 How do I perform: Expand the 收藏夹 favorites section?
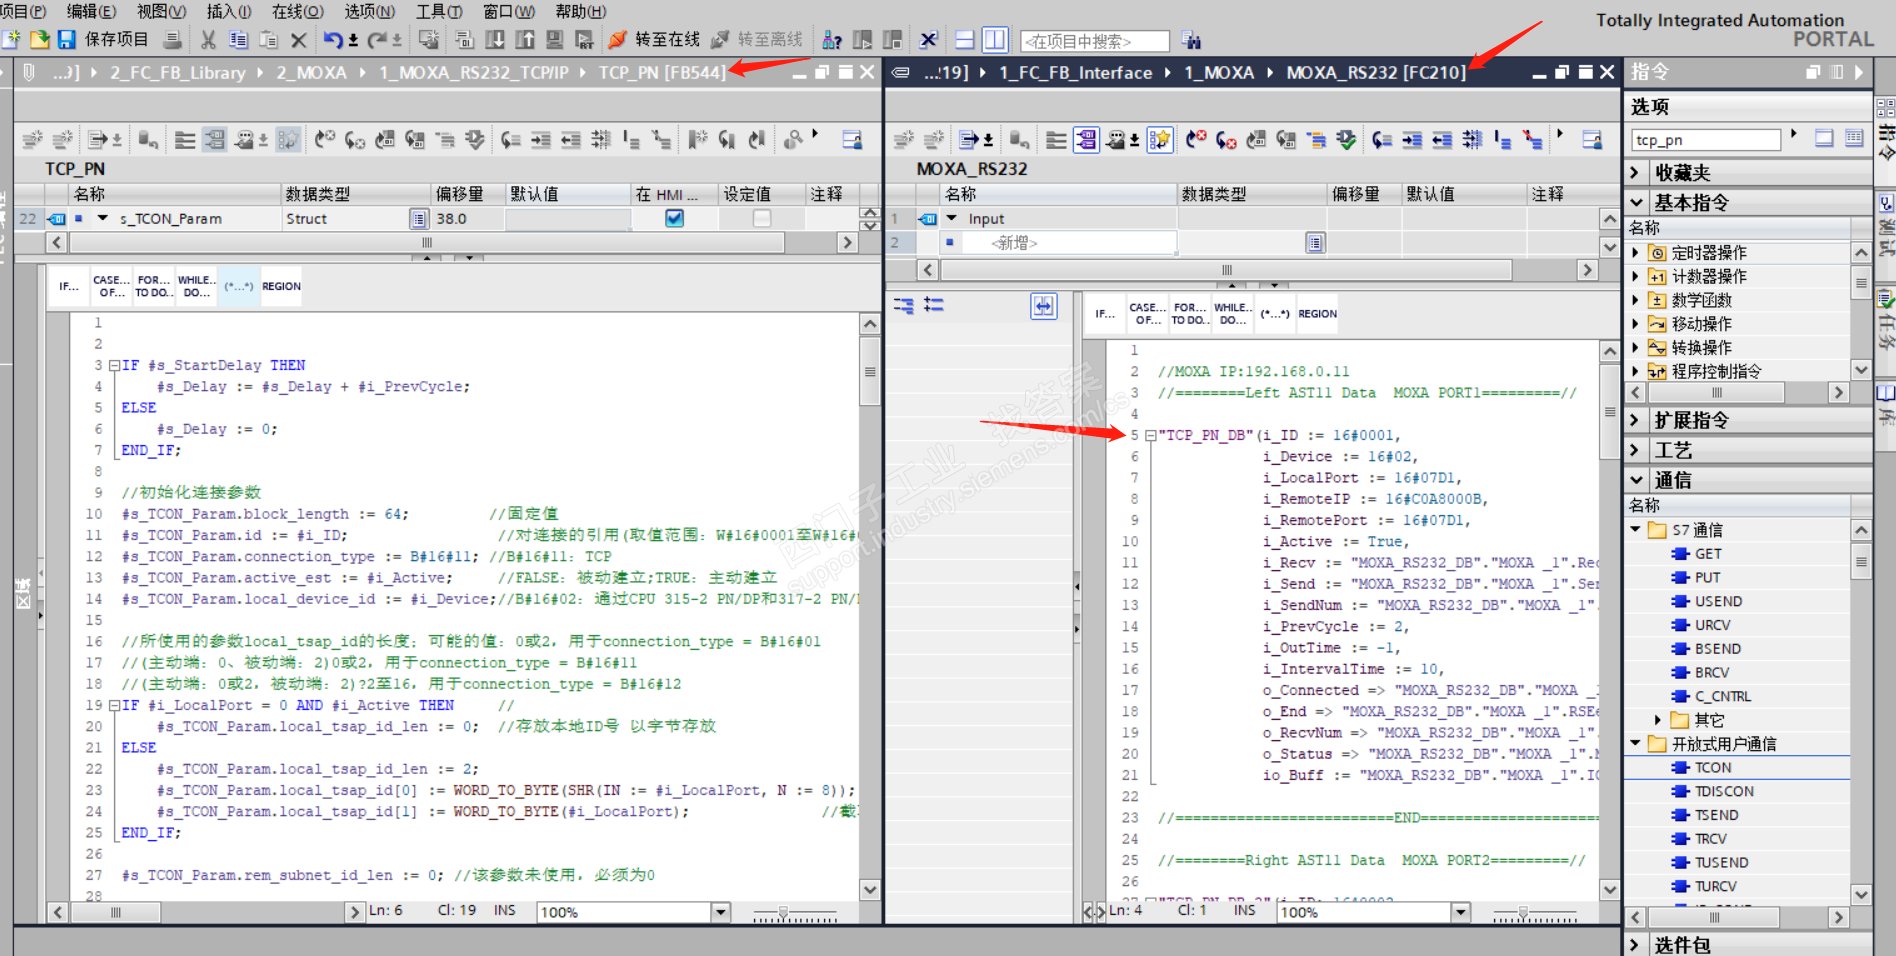pyautogui.click(x=1636, y=173)
